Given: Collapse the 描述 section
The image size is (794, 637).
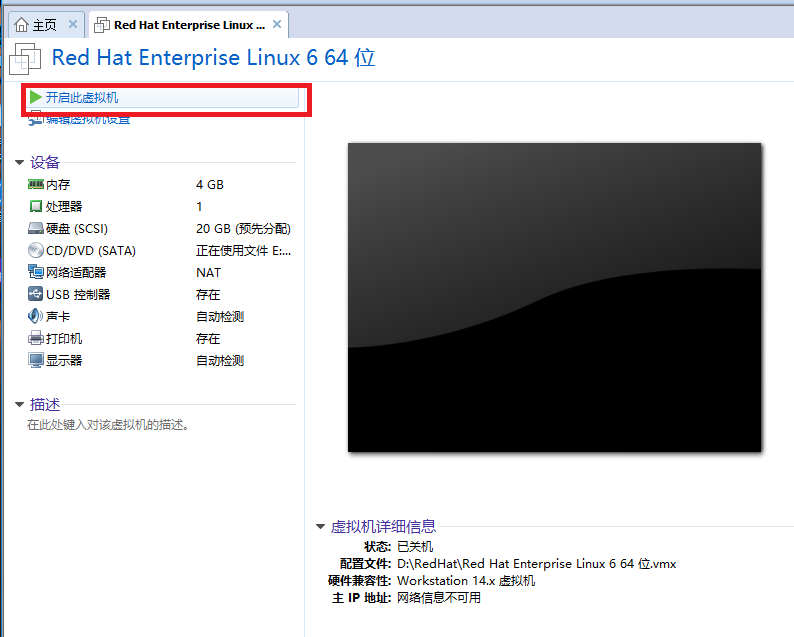Looking at the screenshot, I should [20, 405].
